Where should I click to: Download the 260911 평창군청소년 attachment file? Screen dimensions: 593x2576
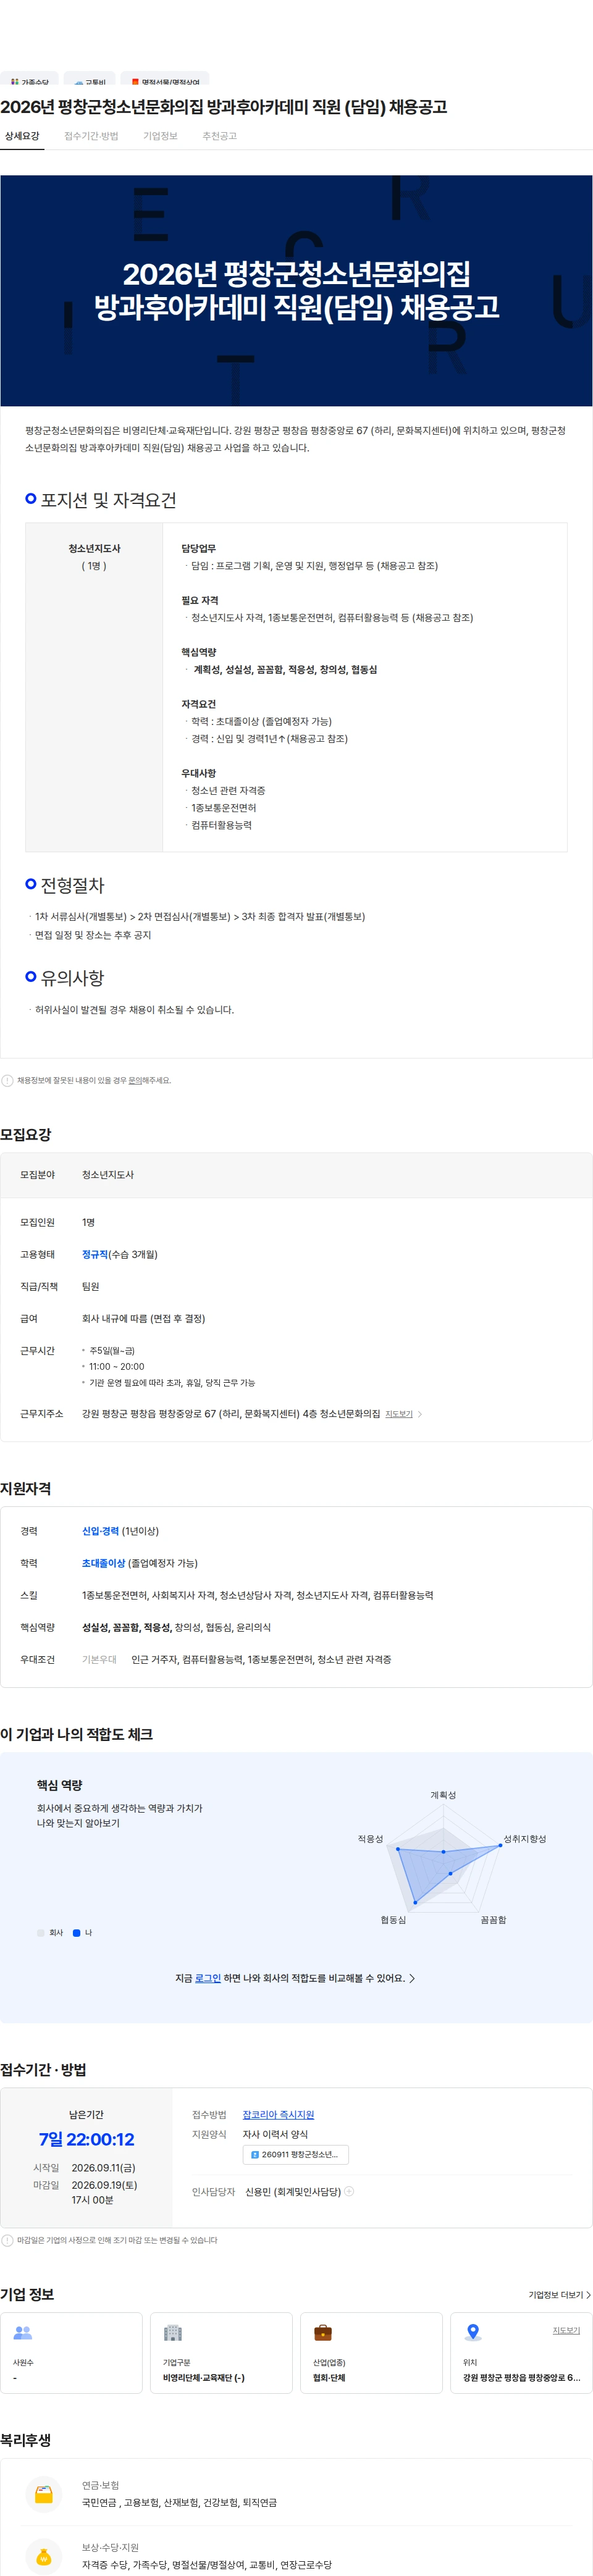coord(295,2154)
